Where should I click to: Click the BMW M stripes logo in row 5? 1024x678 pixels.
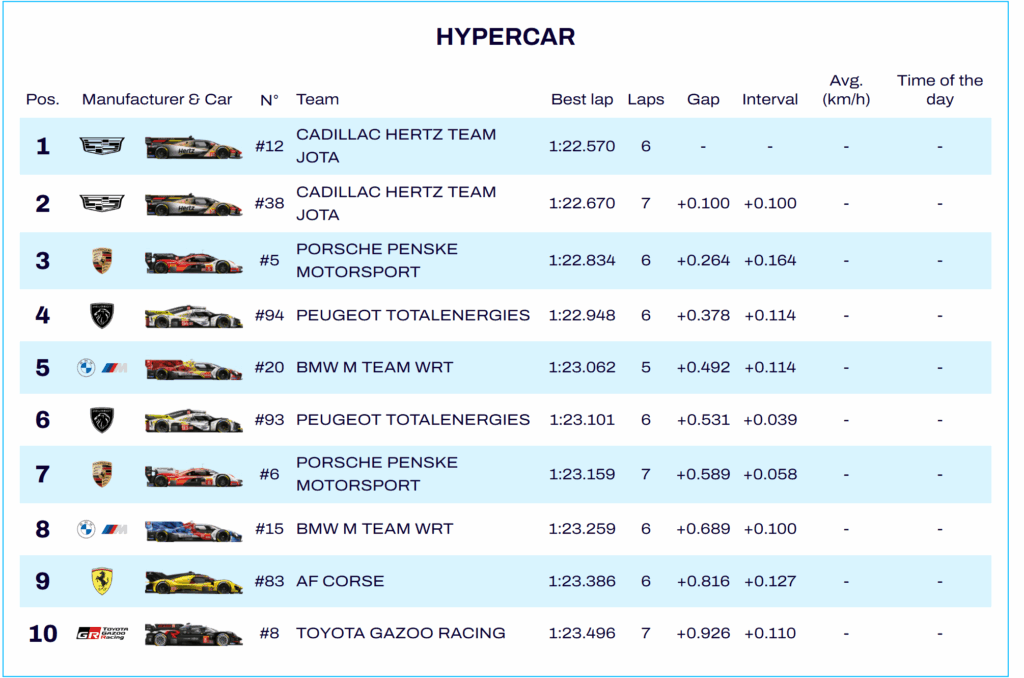click(x=114, y=368)
